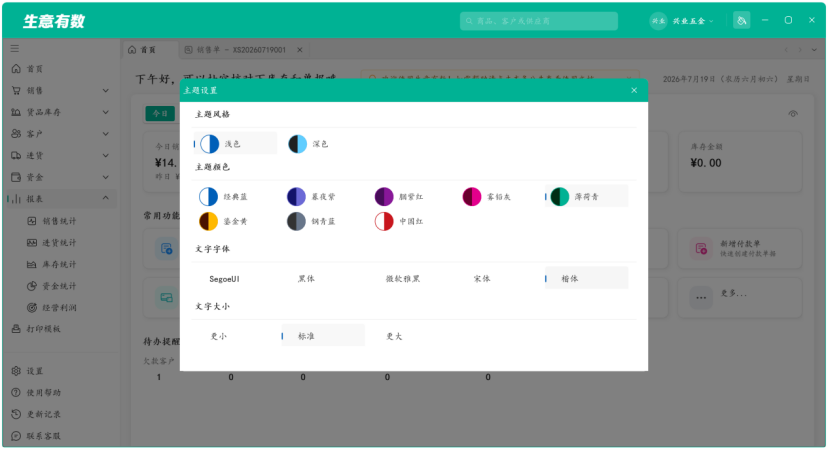This screenshot has width=828, height=450.
Task: Close the 销售单 XS20260719001 tab
Action: pos(300,50)
